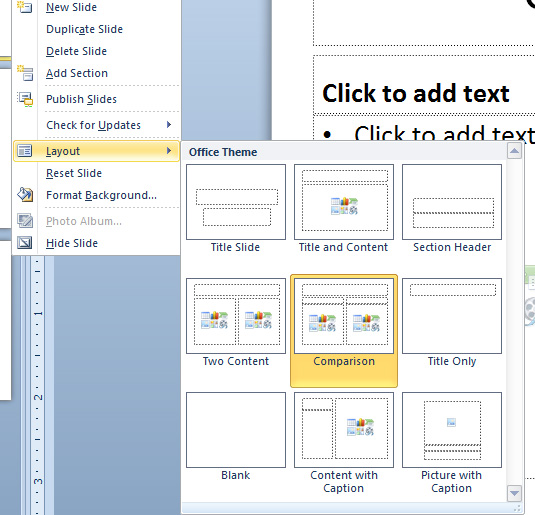
Task: Click the layout gallery scroll down arrow
Action: point(514,493)
